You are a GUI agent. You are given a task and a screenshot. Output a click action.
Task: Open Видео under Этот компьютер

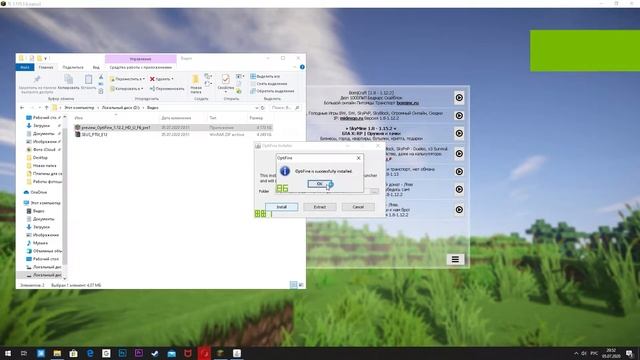[38, 211]
